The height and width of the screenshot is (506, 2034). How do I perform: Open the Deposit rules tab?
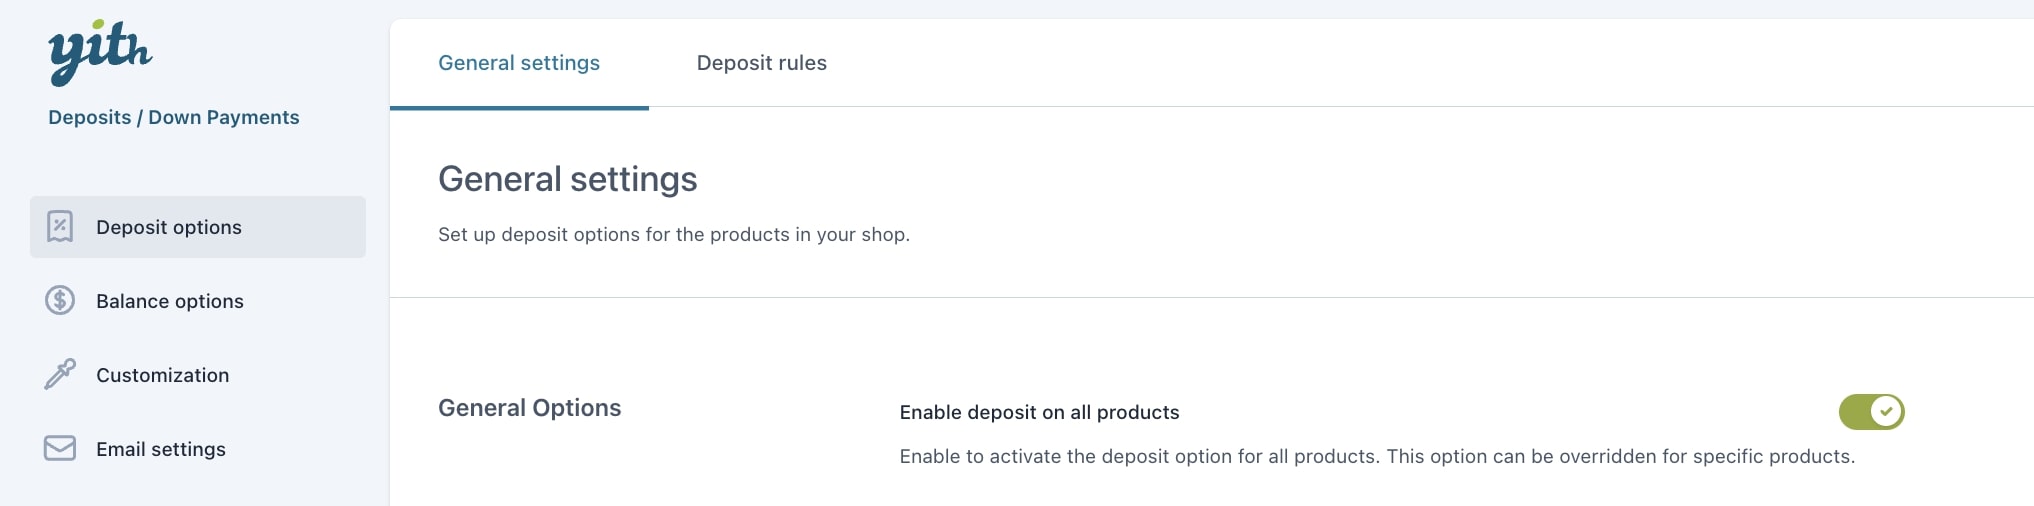click(x=761, y=63)
